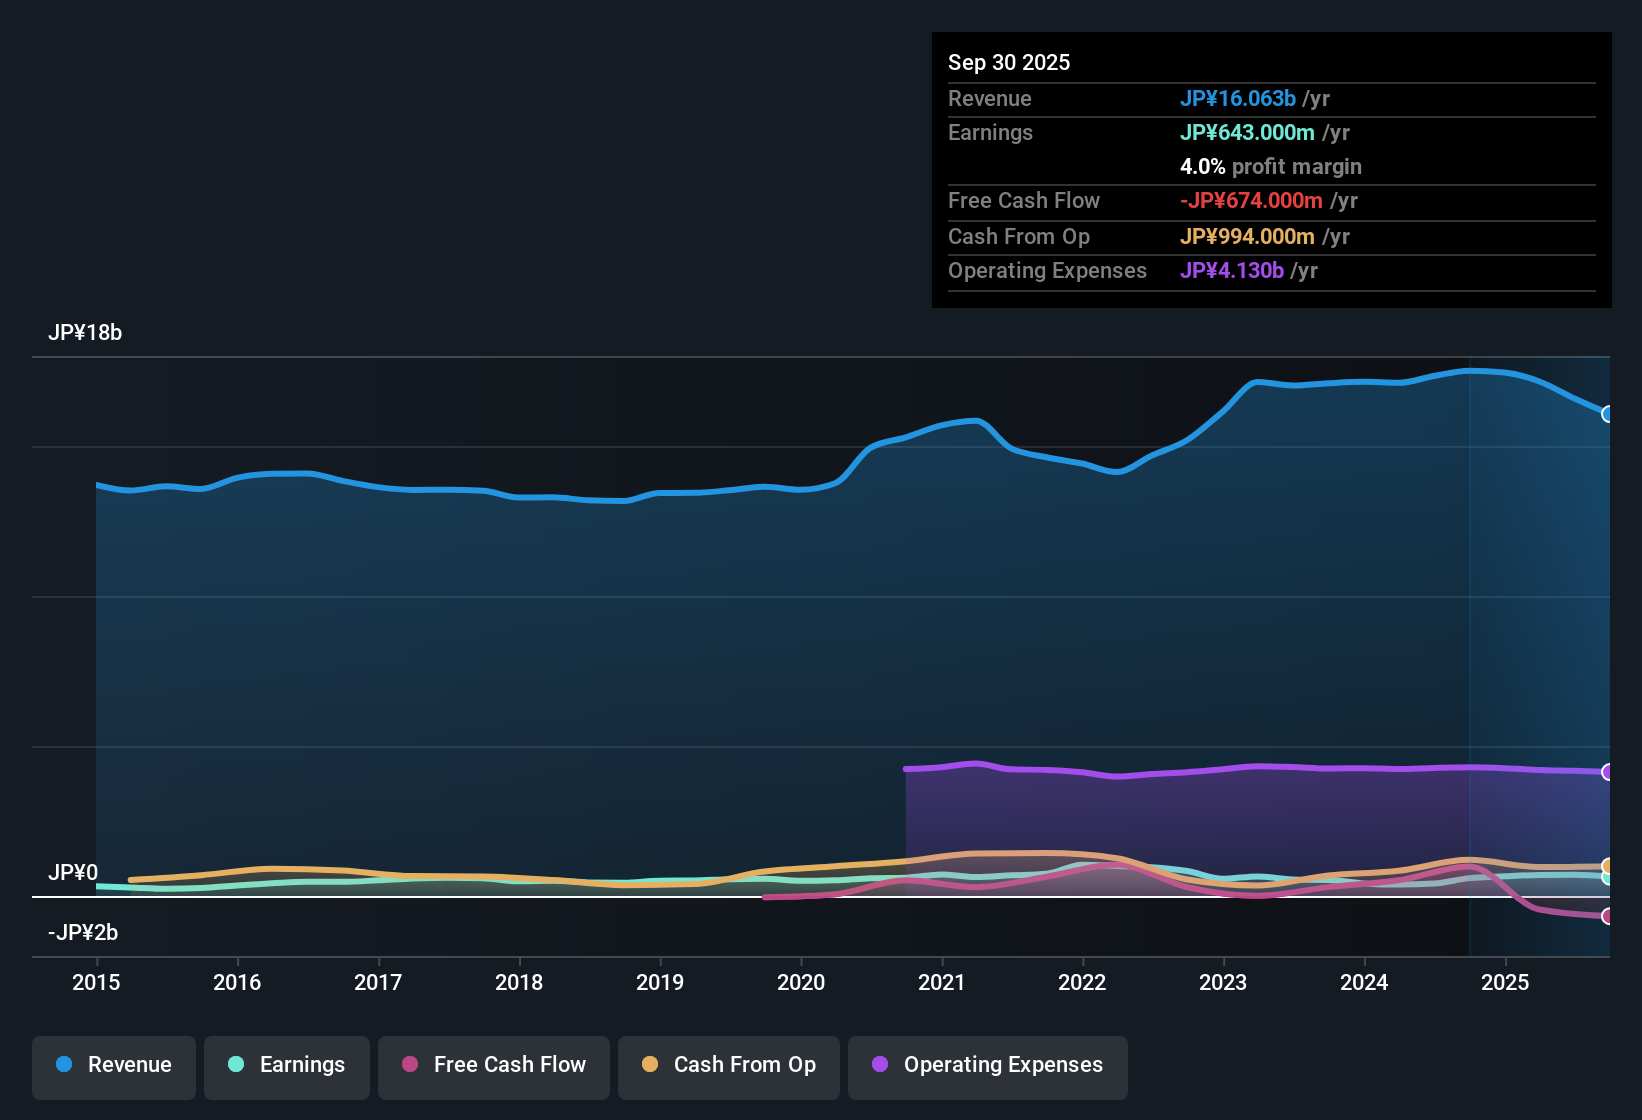Image resolution: width=1642 pixels, height=1120 pixels.
Task: Click the 2020 label on the time axis
Action: pos(801,982)
